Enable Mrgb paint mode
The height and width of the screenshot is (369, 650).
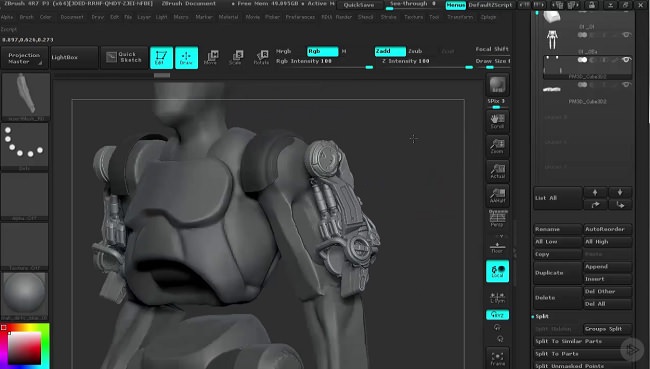pos(284,51)
